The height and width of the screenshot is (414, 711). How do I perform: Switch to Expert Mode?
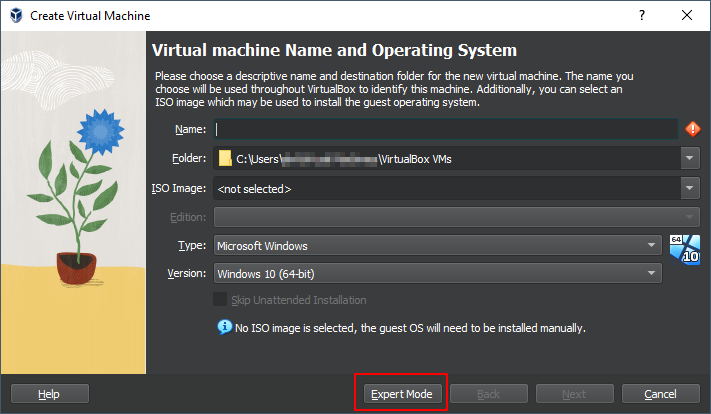[x=401, y=394]
